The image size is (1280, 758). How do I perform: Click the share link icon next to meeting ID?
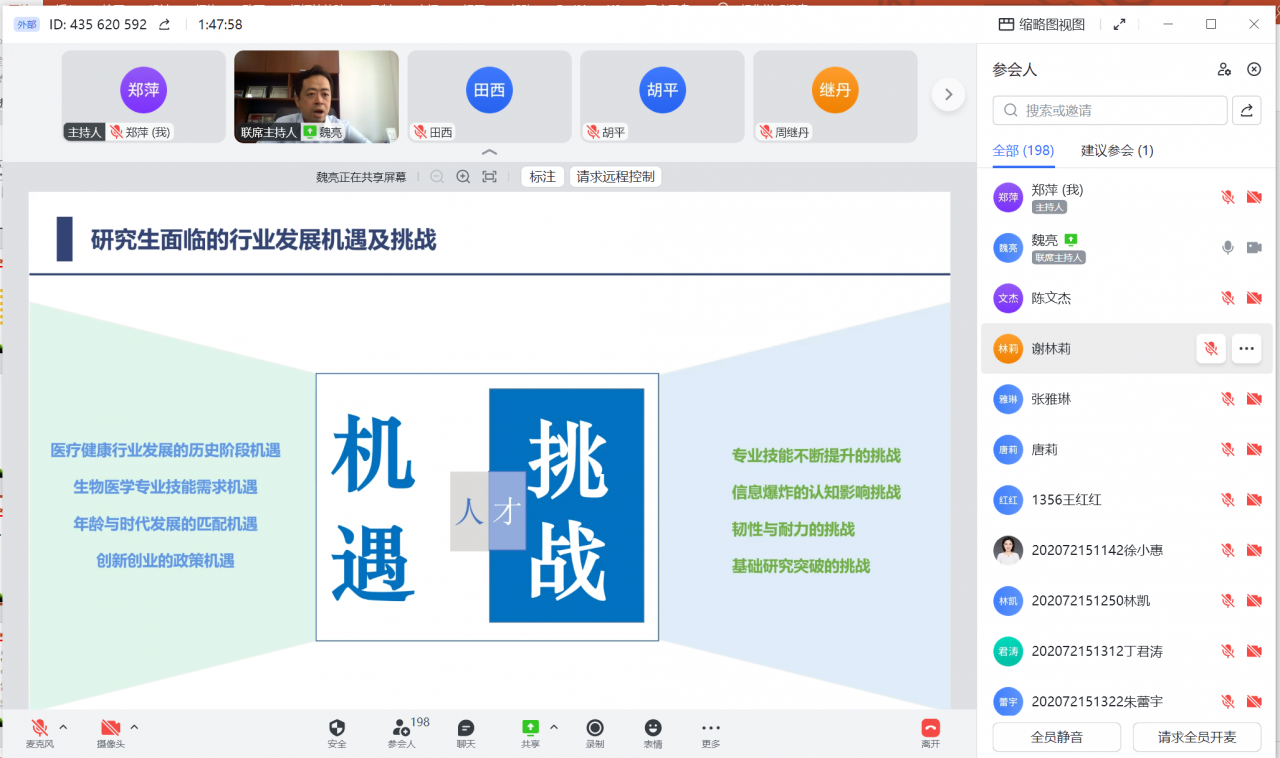coord(164,24)
